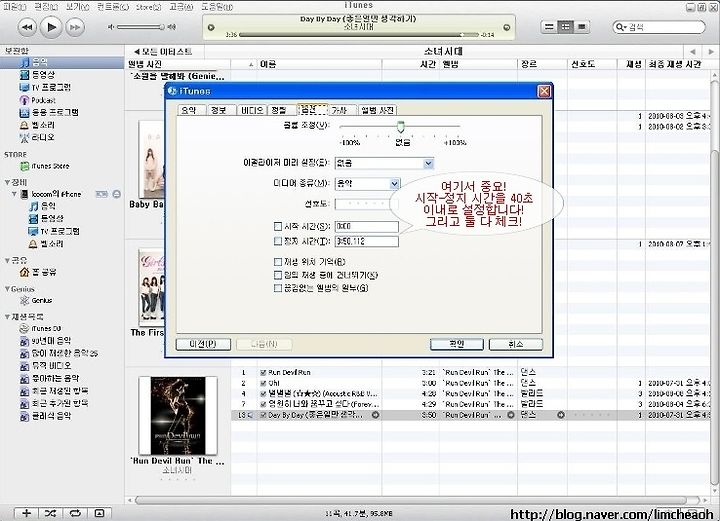The width and height of the screenshot is (720, 521).
Task: Open 라디오 (Radio) in the sidebar
Action: [x=38, y=137]
